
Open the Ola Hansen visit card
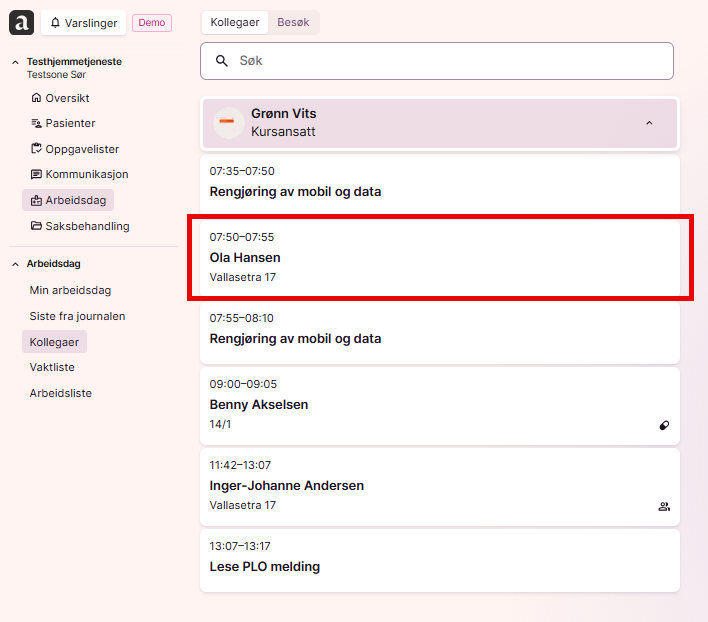(440, 257)
